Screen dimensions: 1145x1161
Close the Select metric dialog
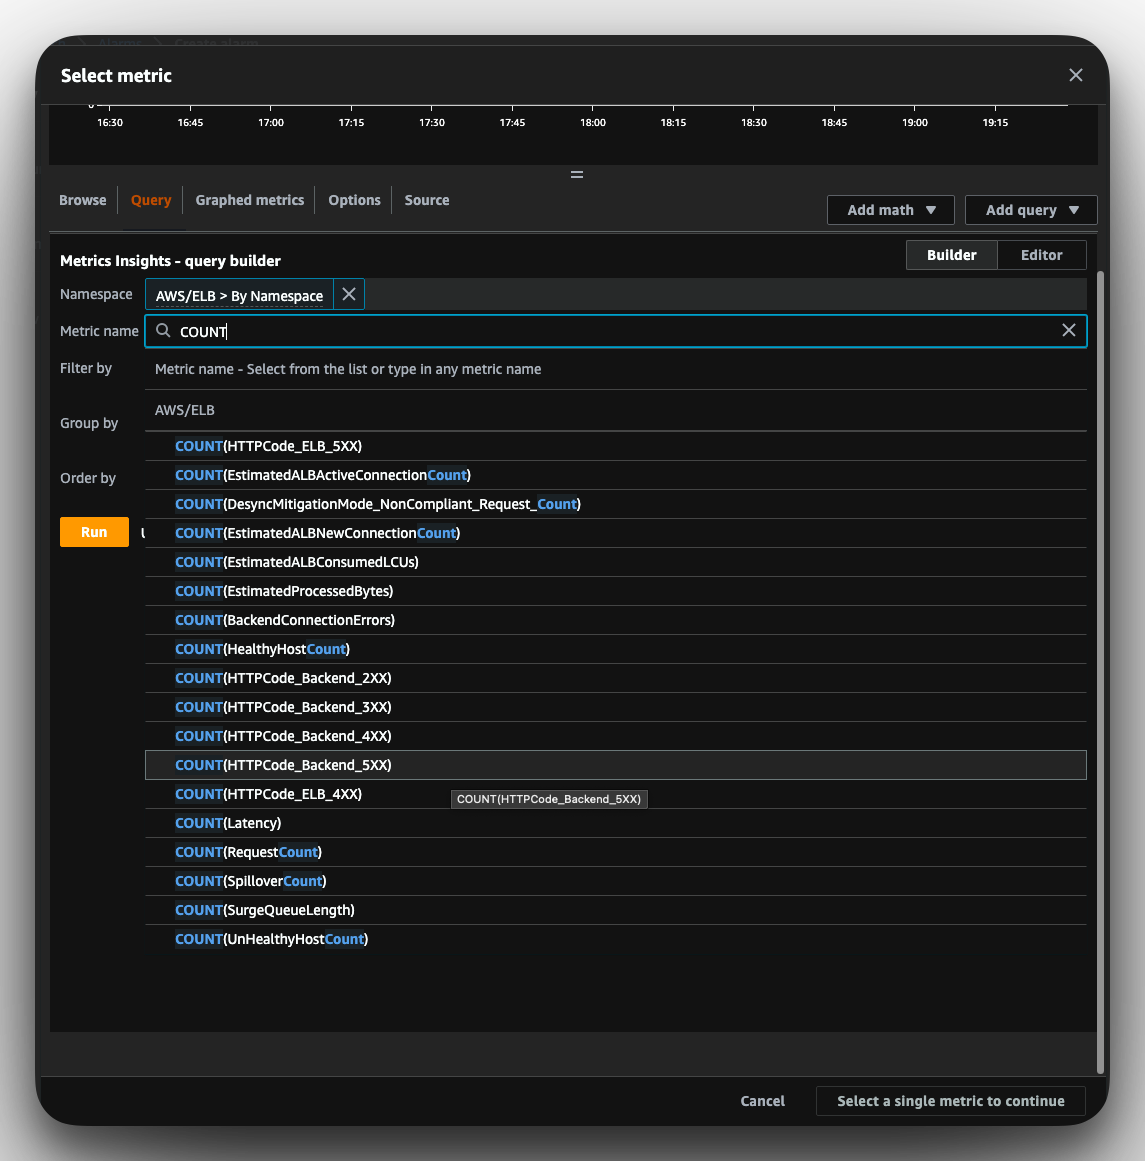(x=1075, y=75)
